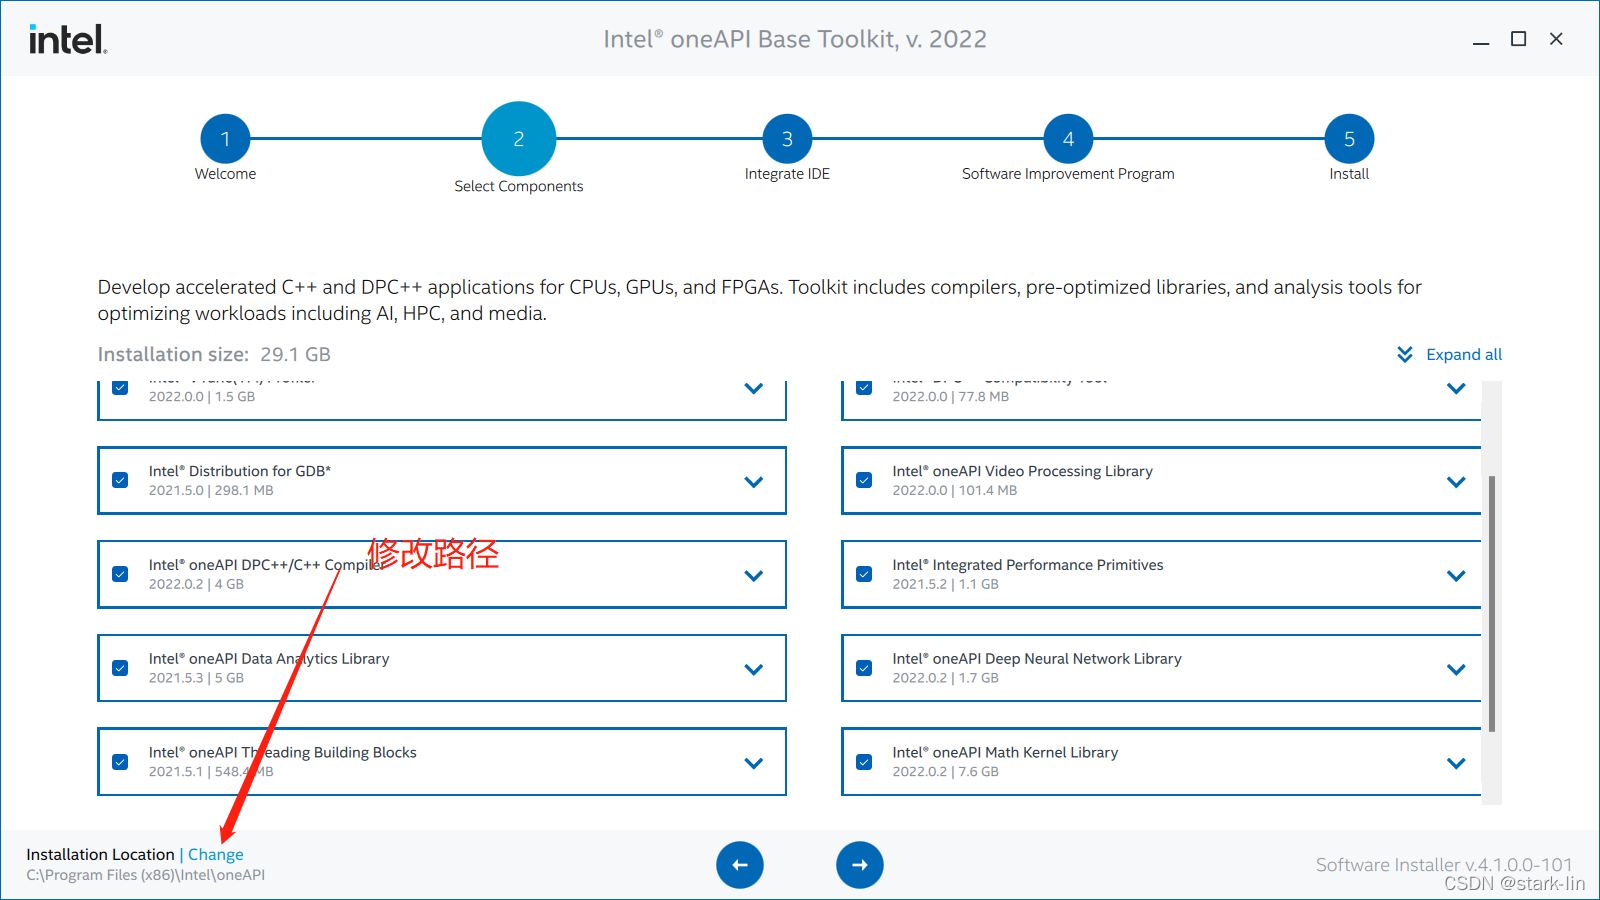The height and width of the screenshot is (900, 1600).
Task: Switch to the Select Components step
Action: point(518,139)
